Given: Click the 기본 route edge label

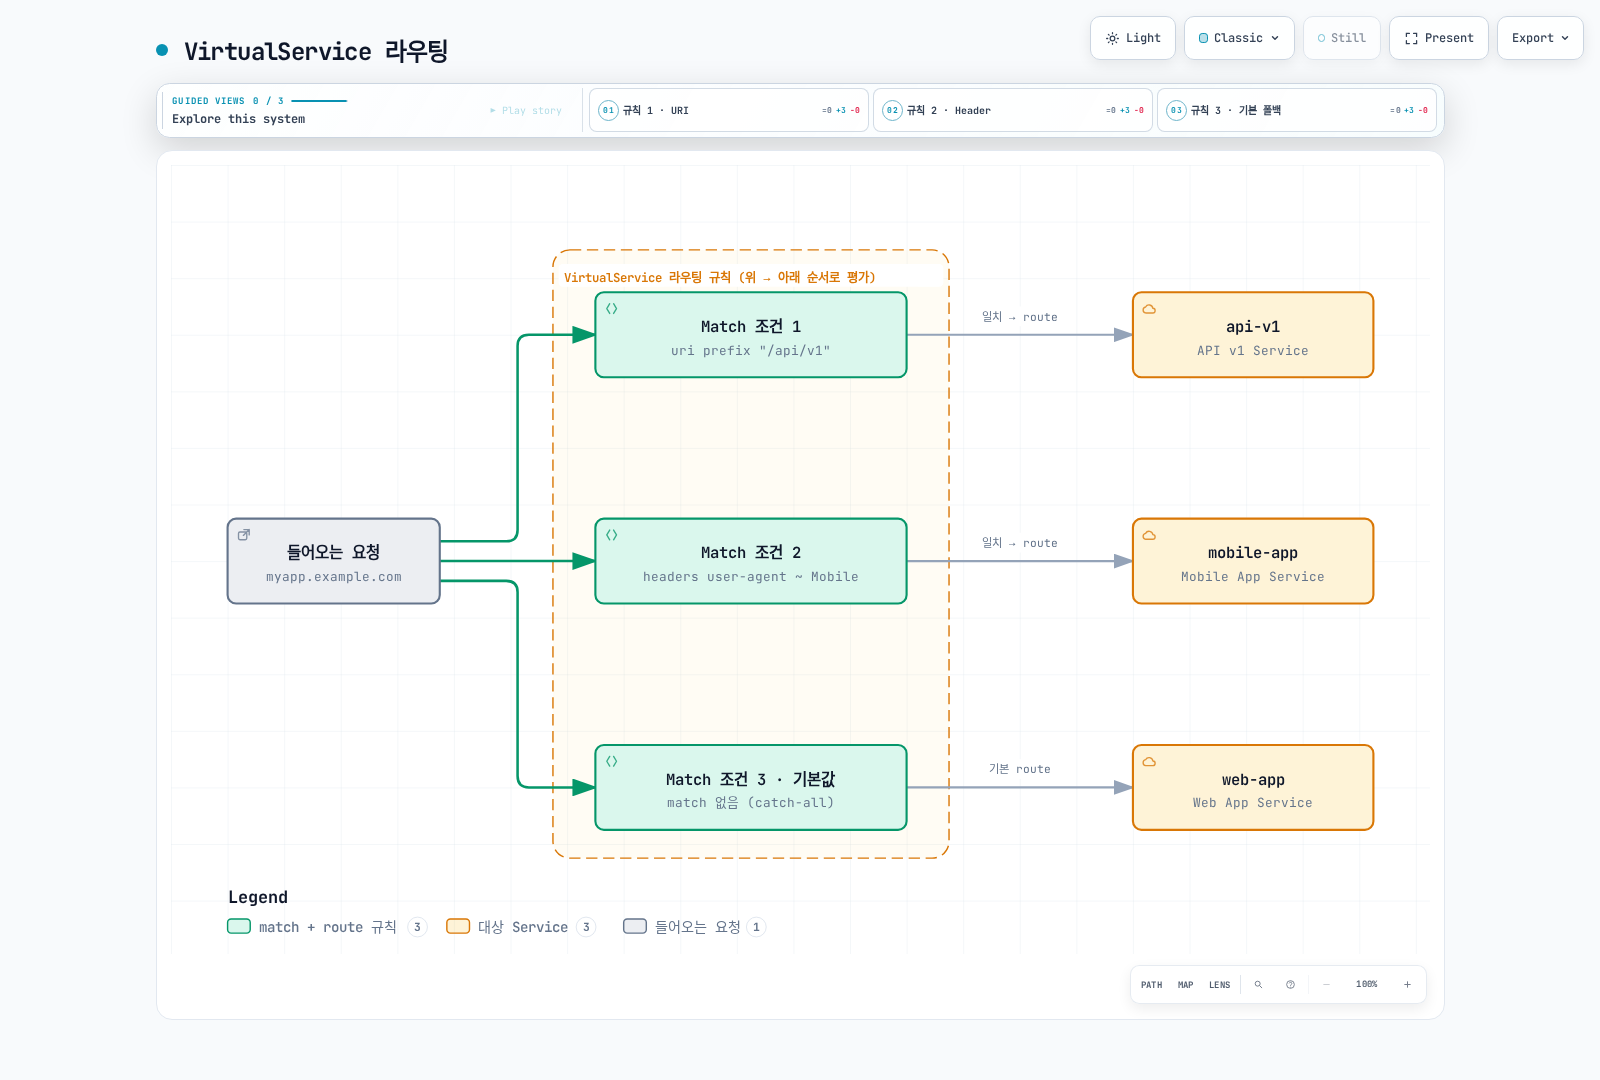Looking at the screenshot, I should pos(1020,769).
